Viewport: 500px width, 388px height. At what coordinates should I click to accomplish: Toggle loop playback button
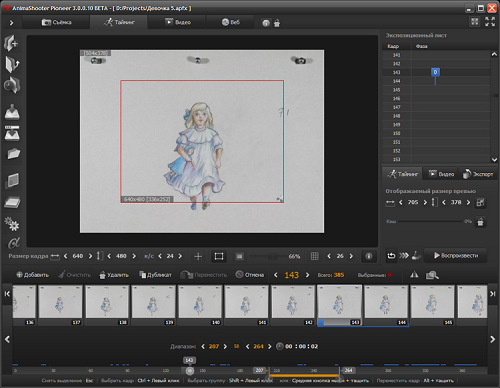coord(391,256)
